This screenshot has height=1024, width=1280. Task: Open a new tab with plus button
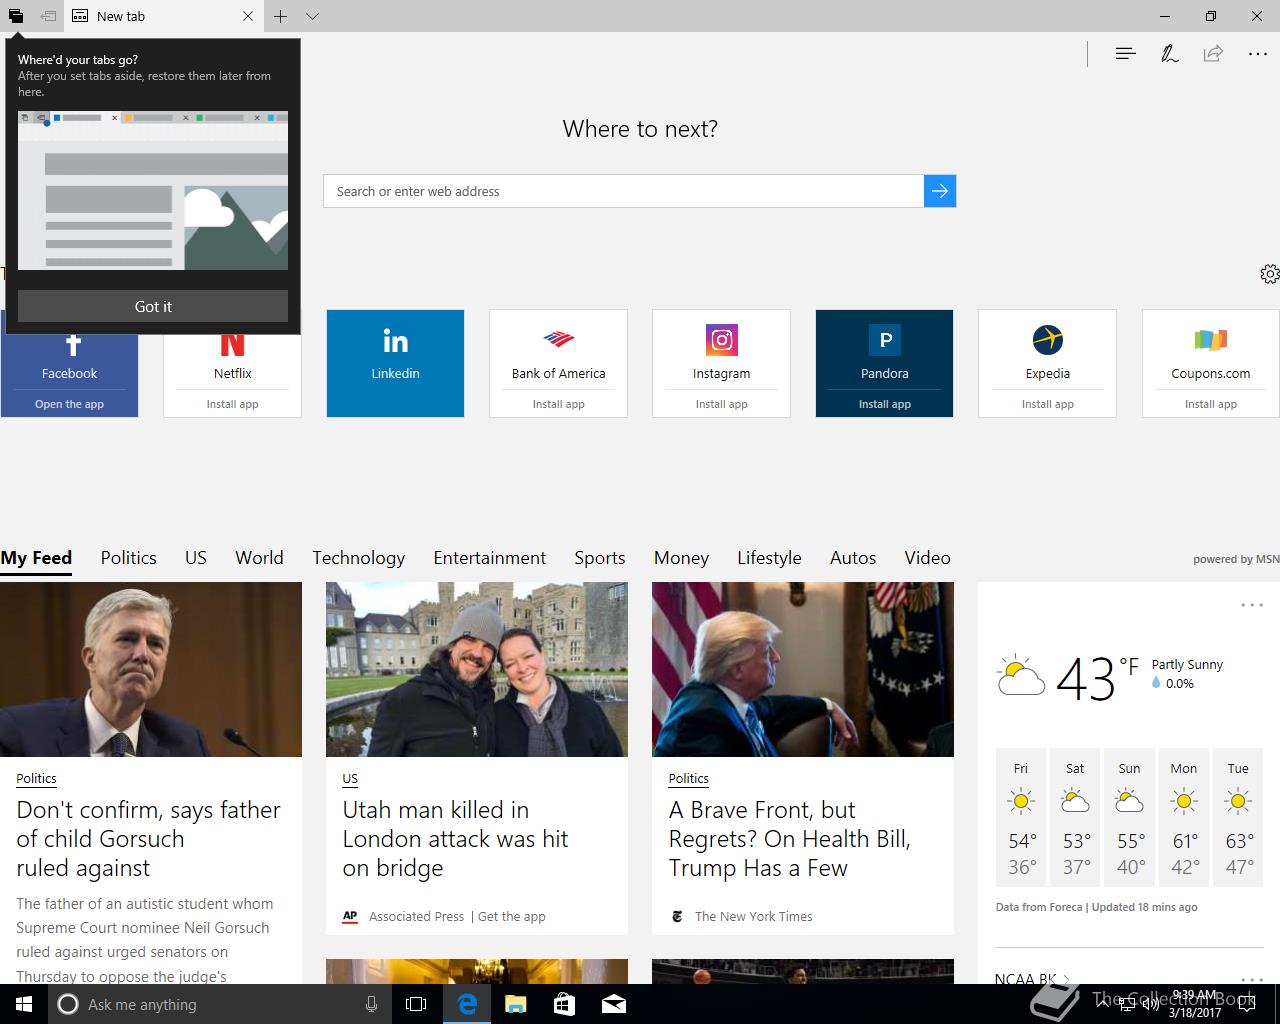281,16
